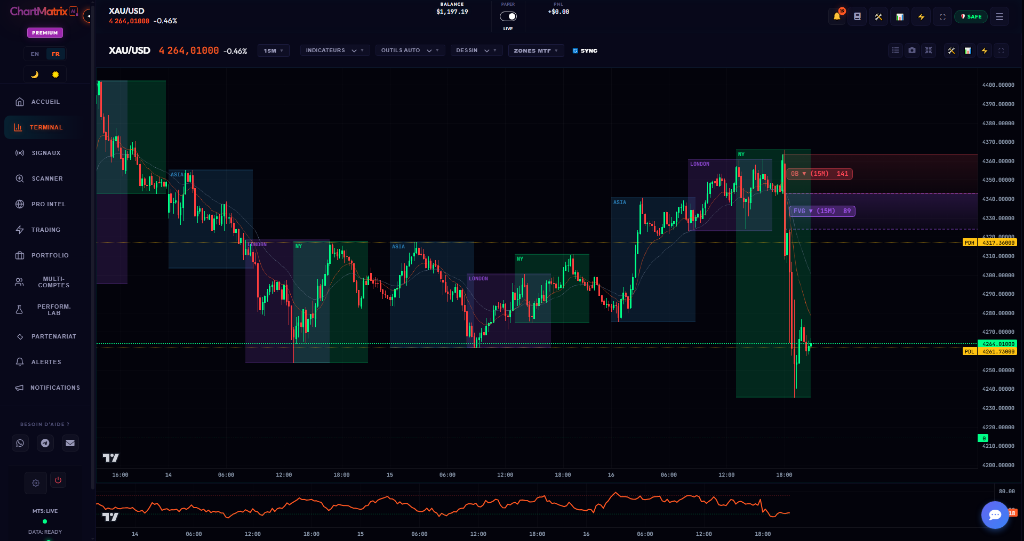Open the Zones MTF dropdown
The image size is (1024, 541).
click(x=536, y=50)
